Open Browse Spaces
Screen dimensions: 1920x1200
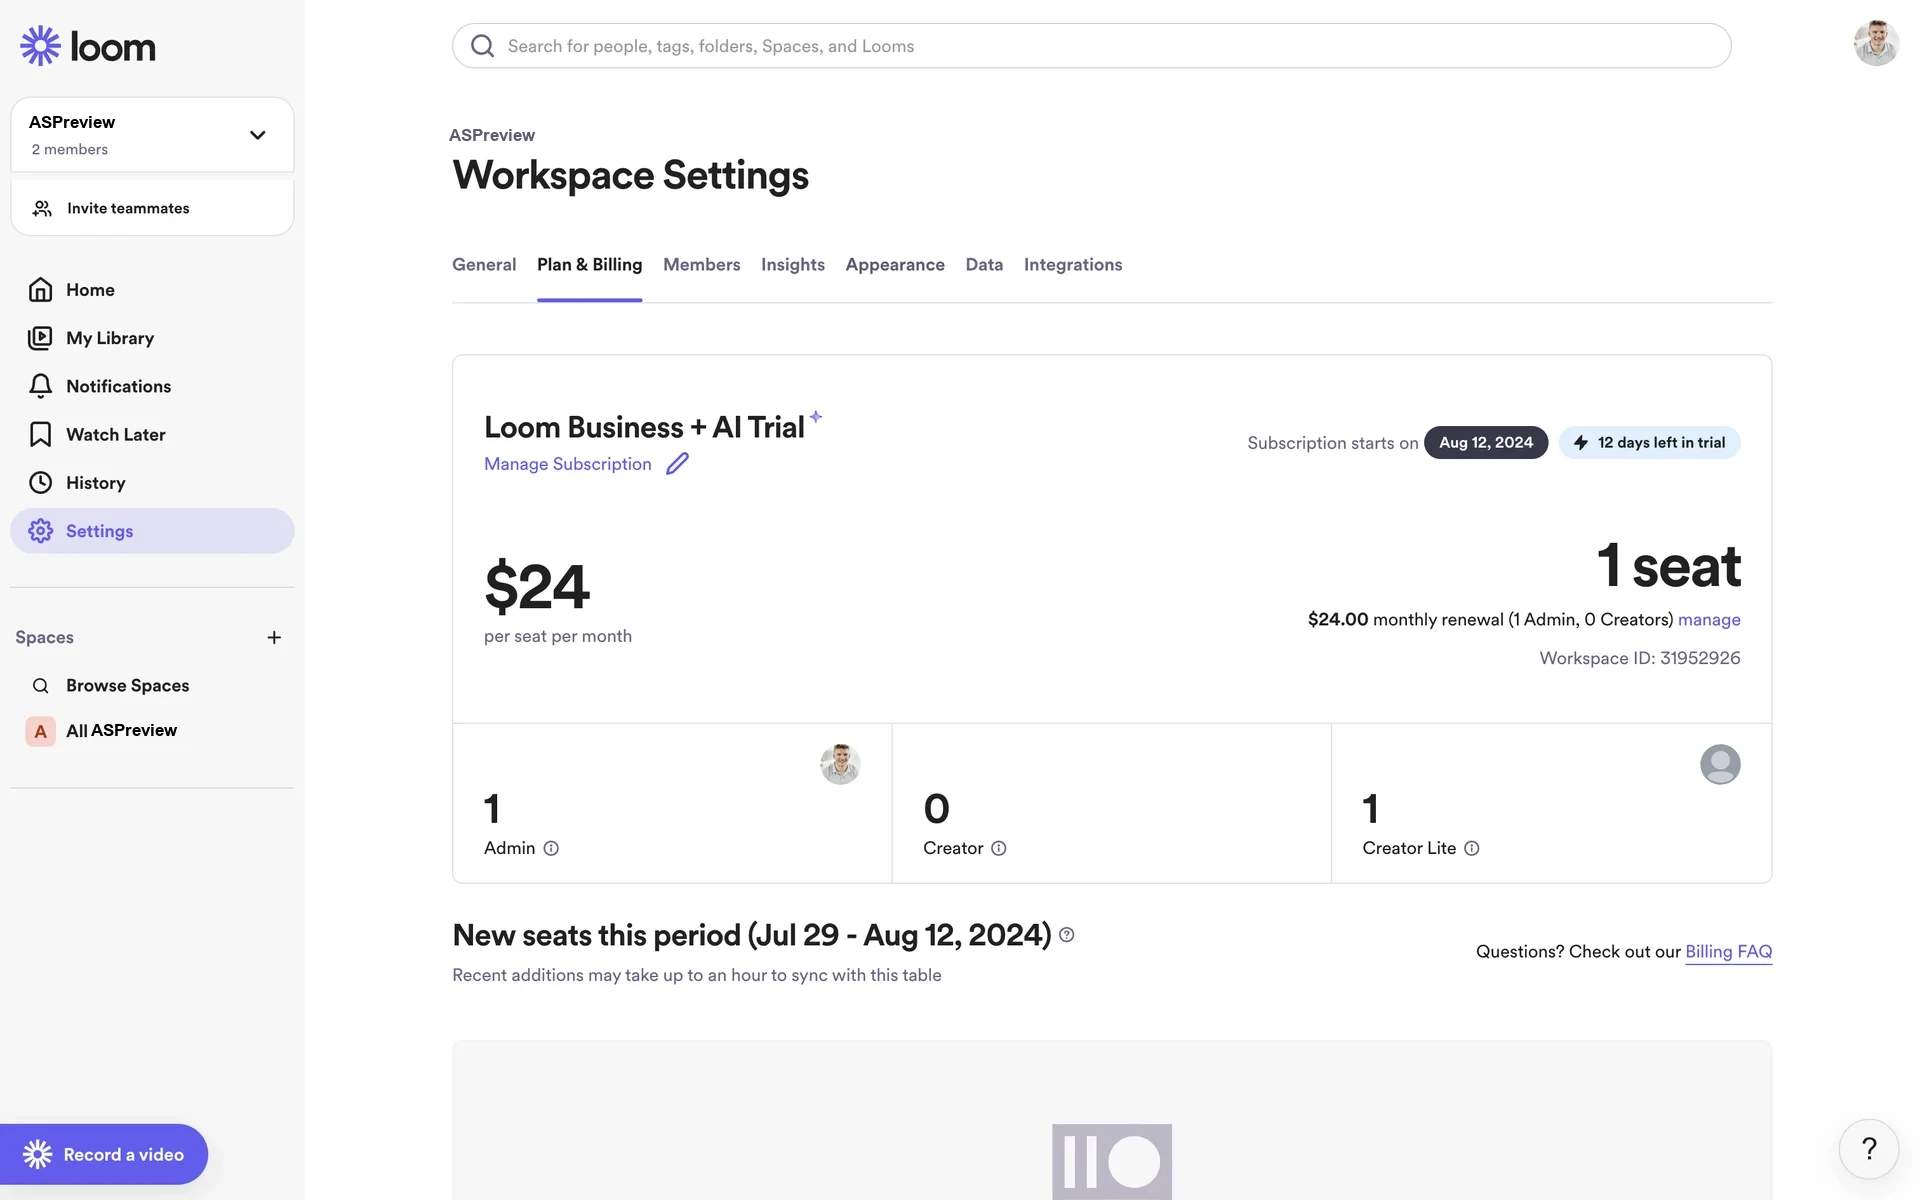pos(152,686)
